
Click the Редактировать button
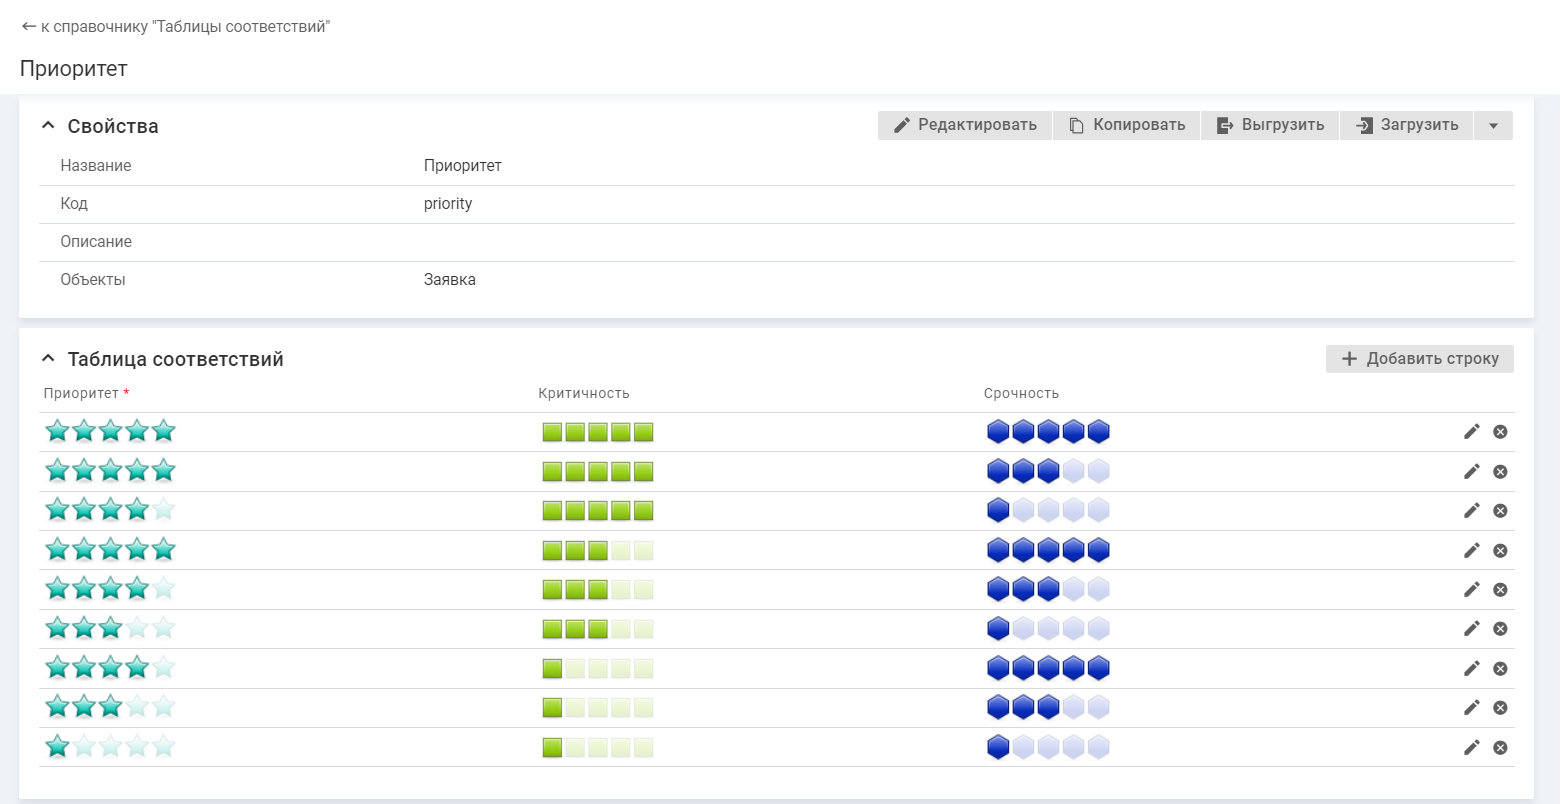[x=964, y=125]
